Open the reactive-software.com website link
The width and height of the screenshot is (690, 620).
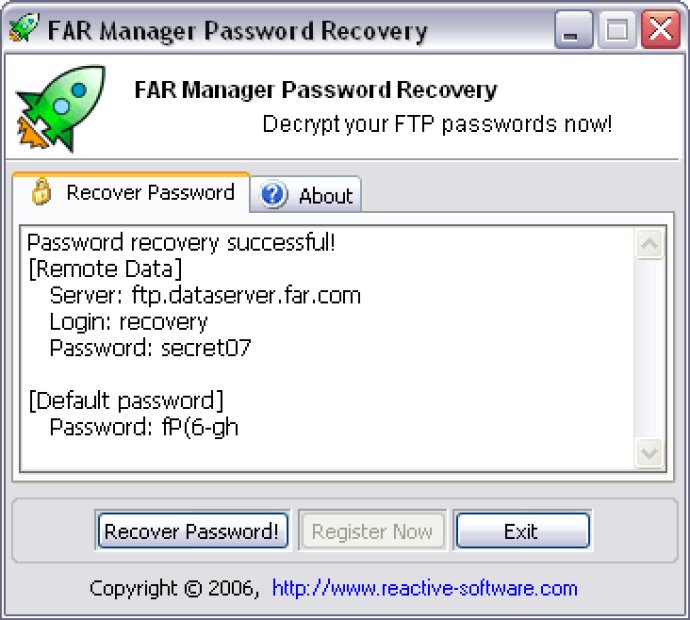425,588
